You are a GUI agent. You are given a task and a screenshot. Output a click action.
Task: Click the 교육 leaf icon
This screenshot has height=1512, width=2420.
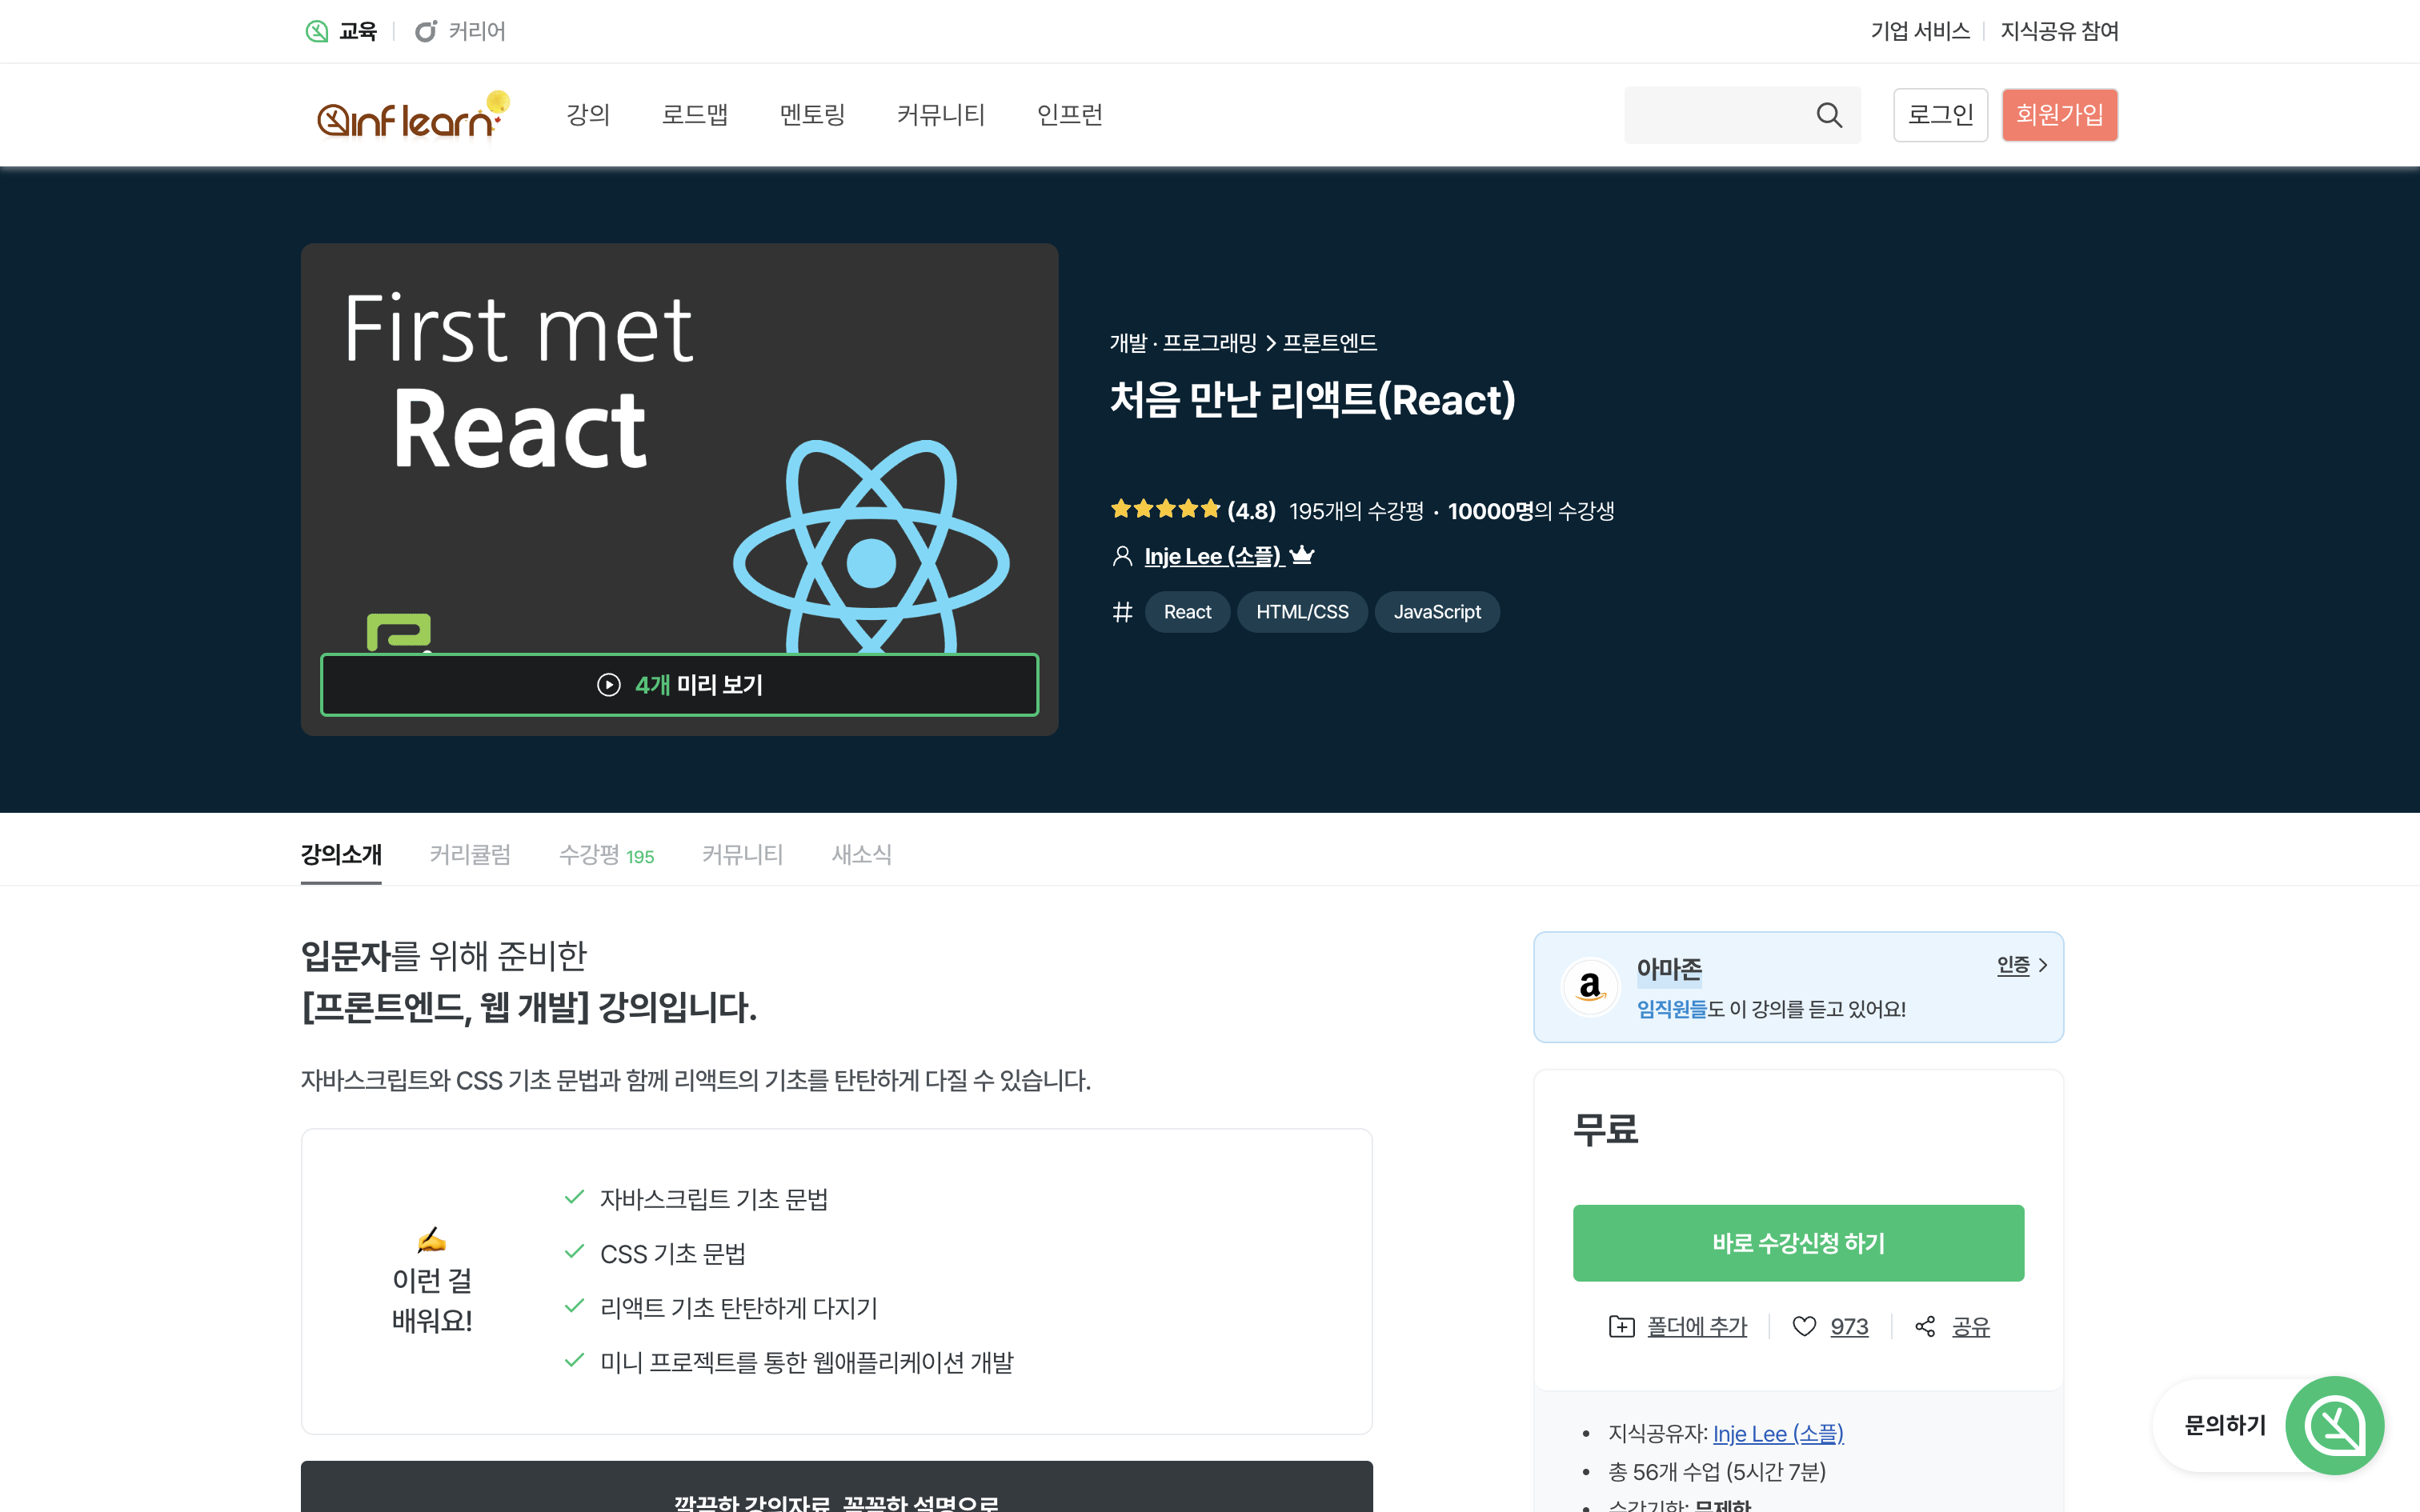click(x=317, y=31)
